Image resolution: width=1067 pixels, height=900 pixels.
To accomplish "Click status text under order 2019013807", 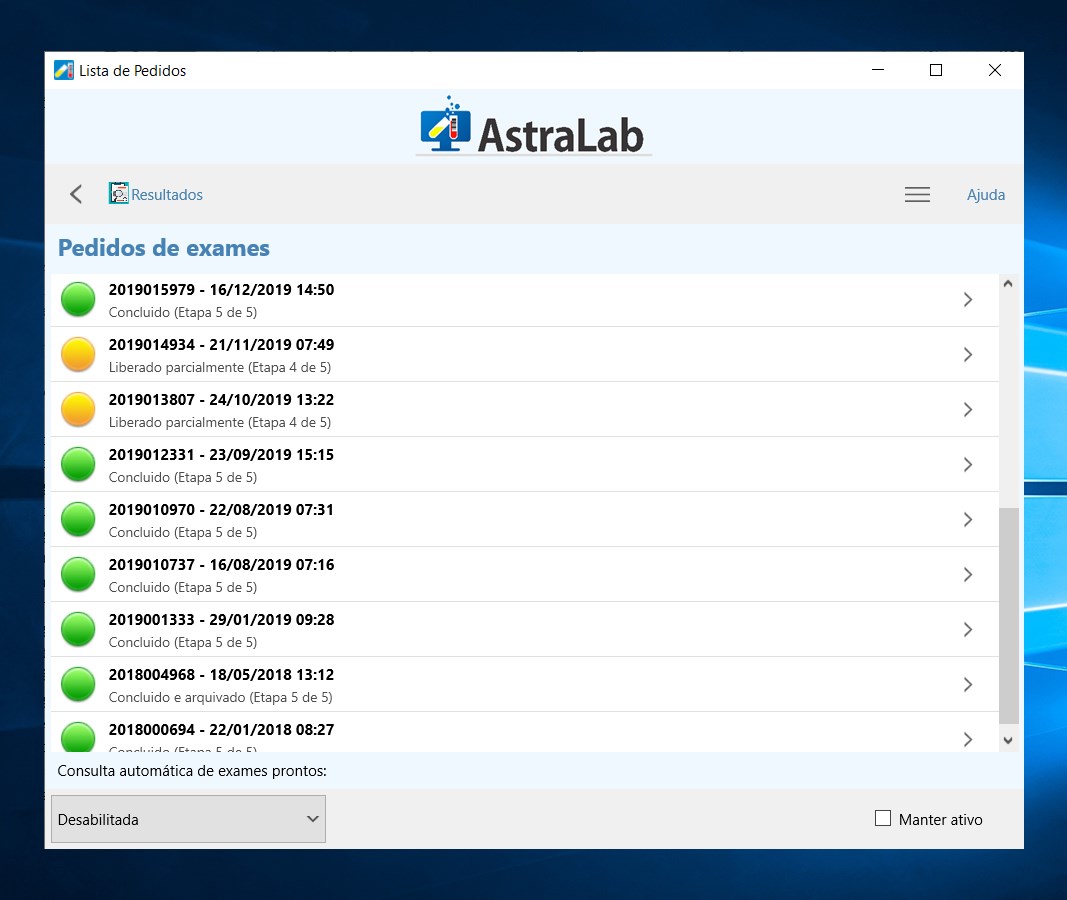I will pyautogui.click(x=220, y=422).
